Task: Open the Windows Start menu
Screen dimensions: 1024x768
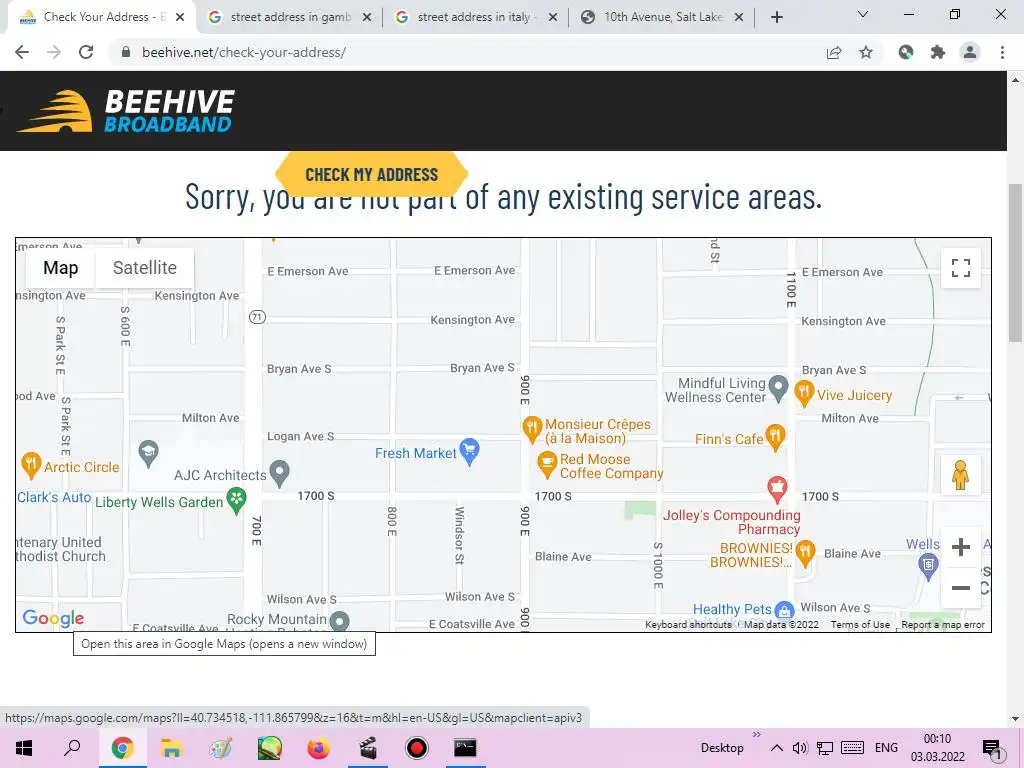Action: tap(24, 748)
